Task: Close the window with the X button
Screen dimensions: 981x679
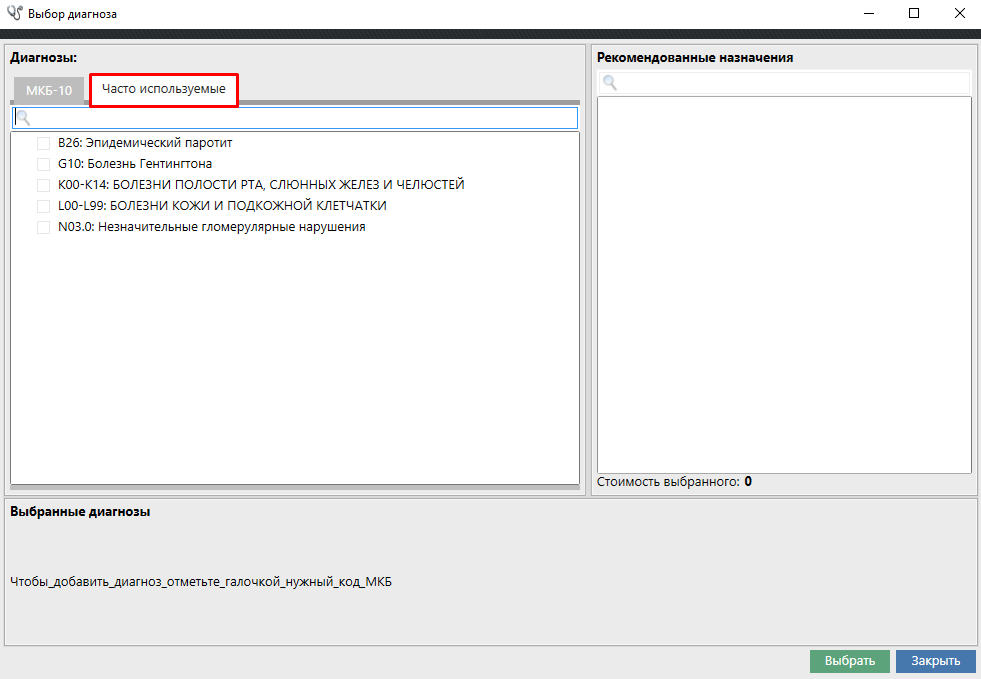Action: tap(958, 14)
